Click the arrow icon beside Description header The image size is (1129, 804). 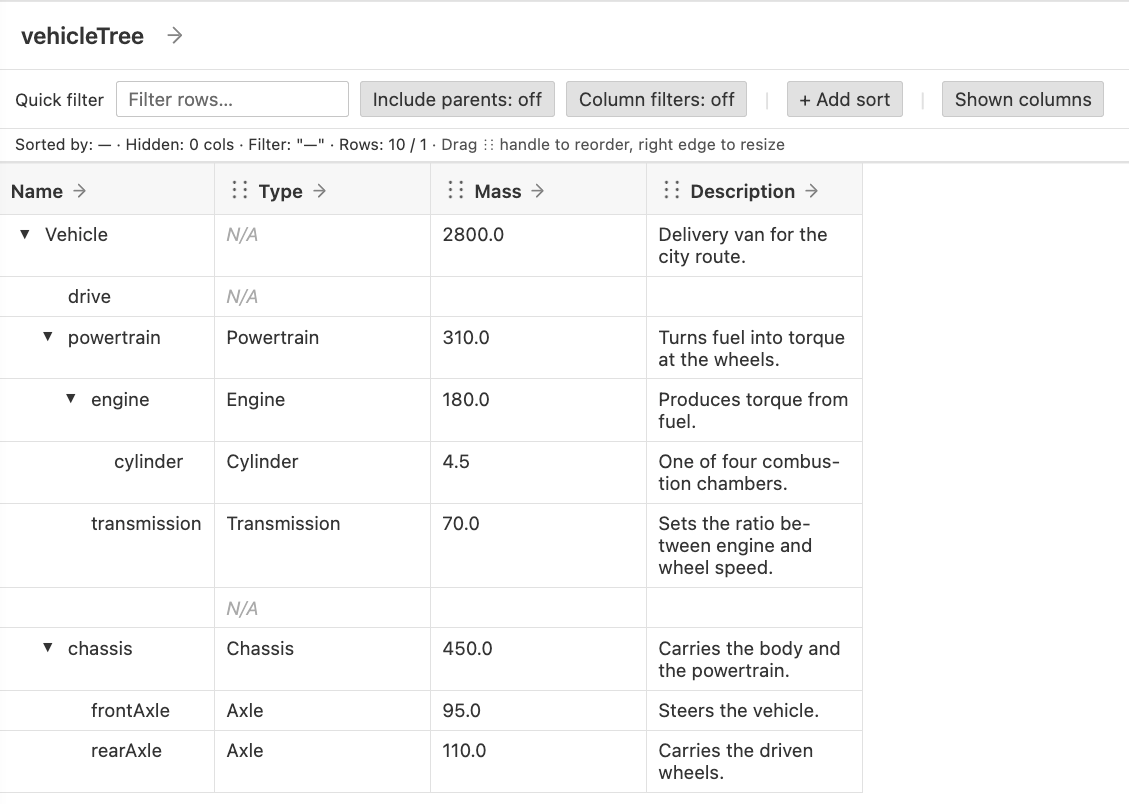[x=811, y=191]
